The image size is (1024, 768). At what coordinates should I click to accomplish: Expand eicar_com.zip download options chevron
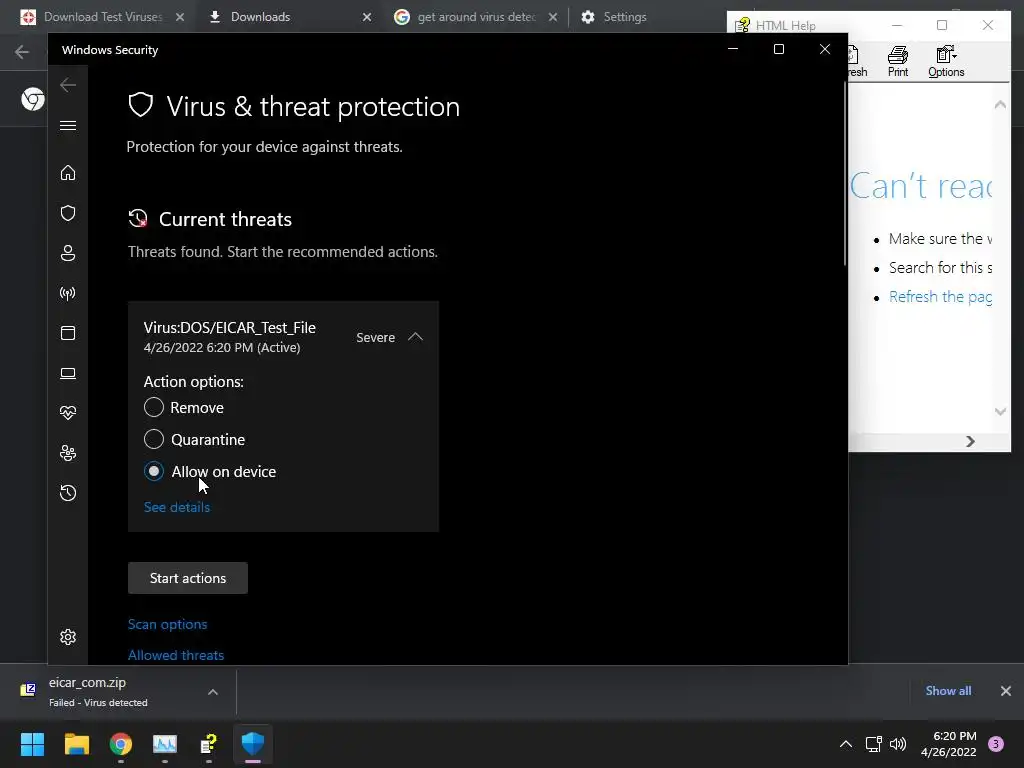[213, 692]
